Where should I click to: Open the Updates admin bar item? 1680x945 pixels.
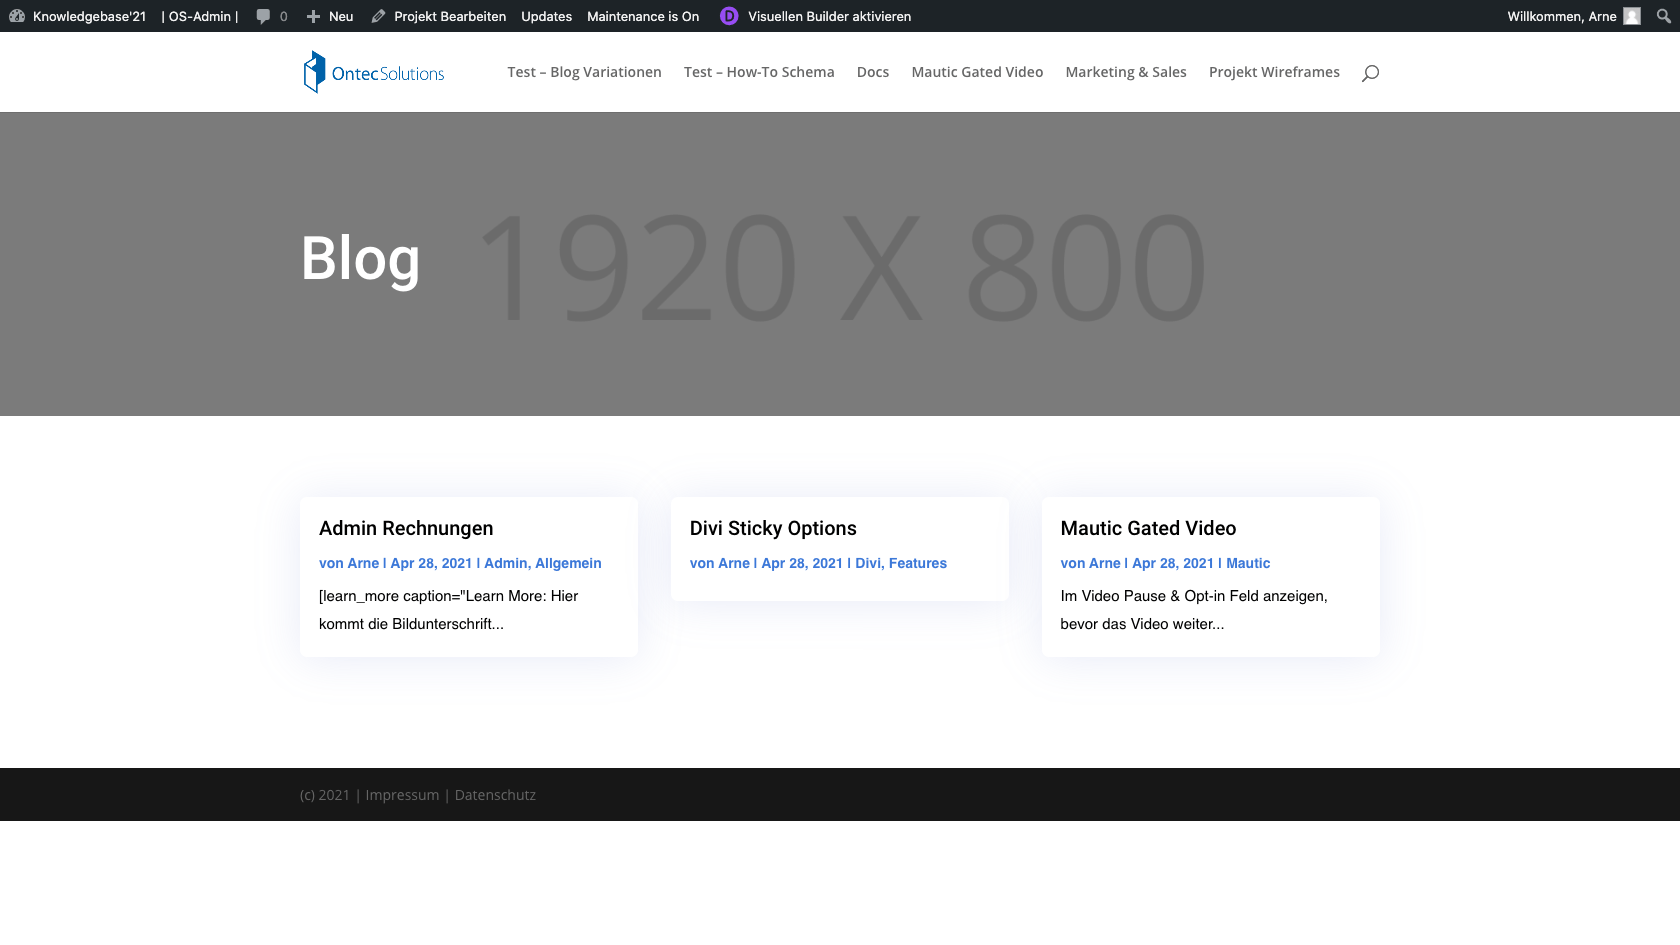tap(546, 16)
